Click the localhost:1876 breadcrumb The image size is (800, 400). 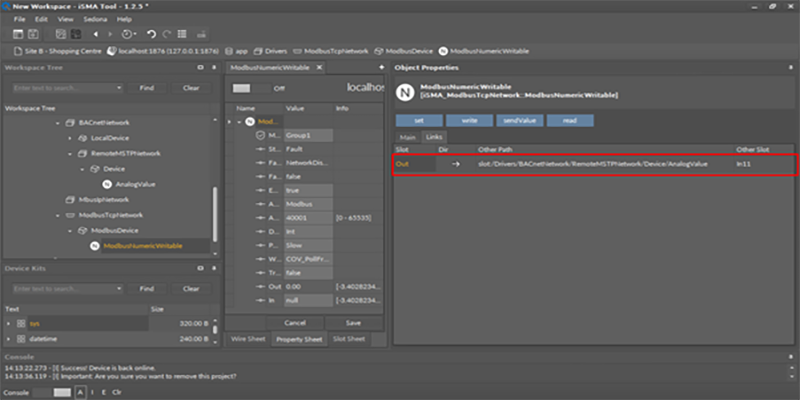[x=163, y=51]
